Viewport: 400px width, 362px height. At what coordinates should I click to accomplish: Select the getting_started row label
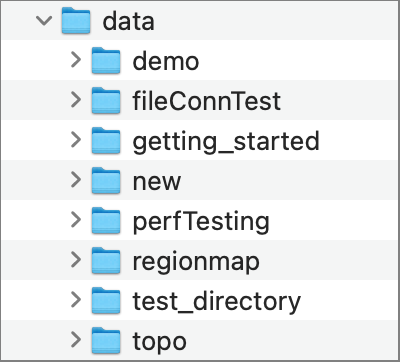point(226,142)
